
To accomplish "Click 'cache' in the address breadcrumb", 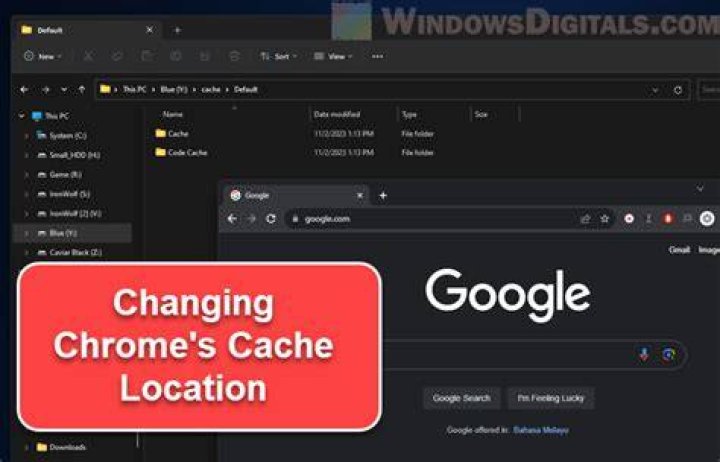I will [211, 90].
